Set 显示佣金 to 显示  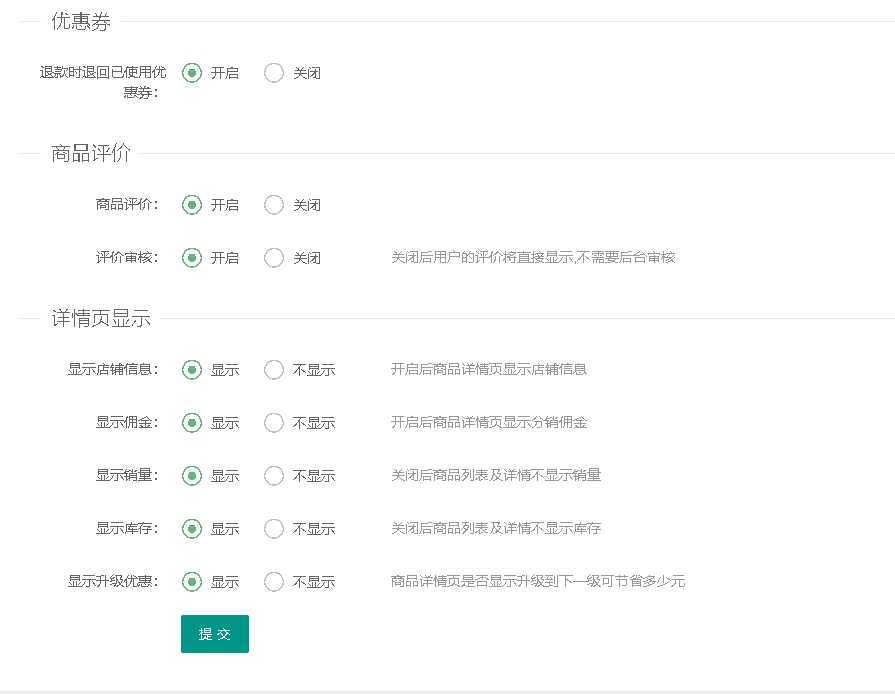pyautogui.click(x=192, y=423)
